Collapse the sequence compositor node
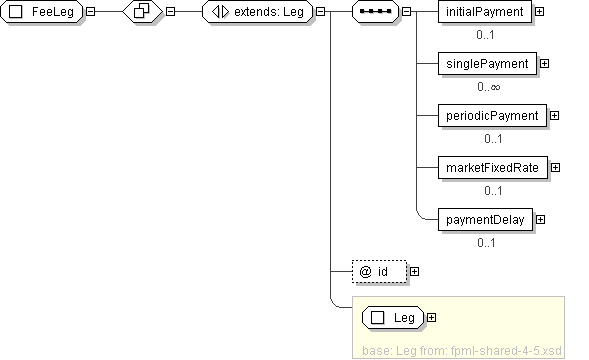 406,12
